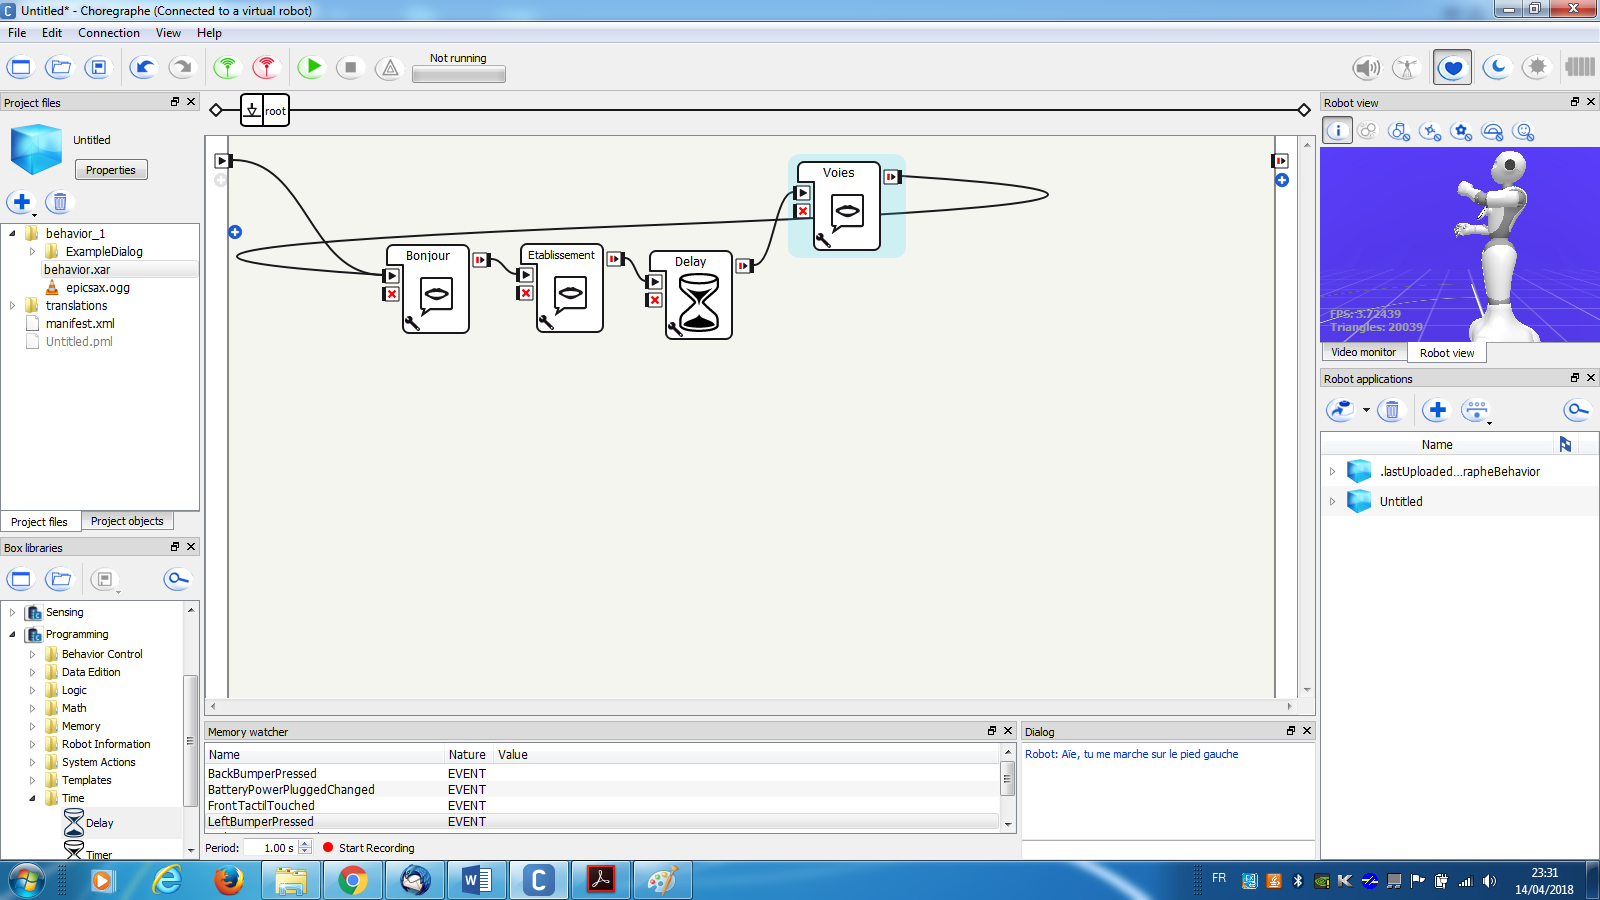The height and width of the screenshot is (900, 1600).
Task: Open the wrench parameters of Bonjour box
Action: click(411, 323)
